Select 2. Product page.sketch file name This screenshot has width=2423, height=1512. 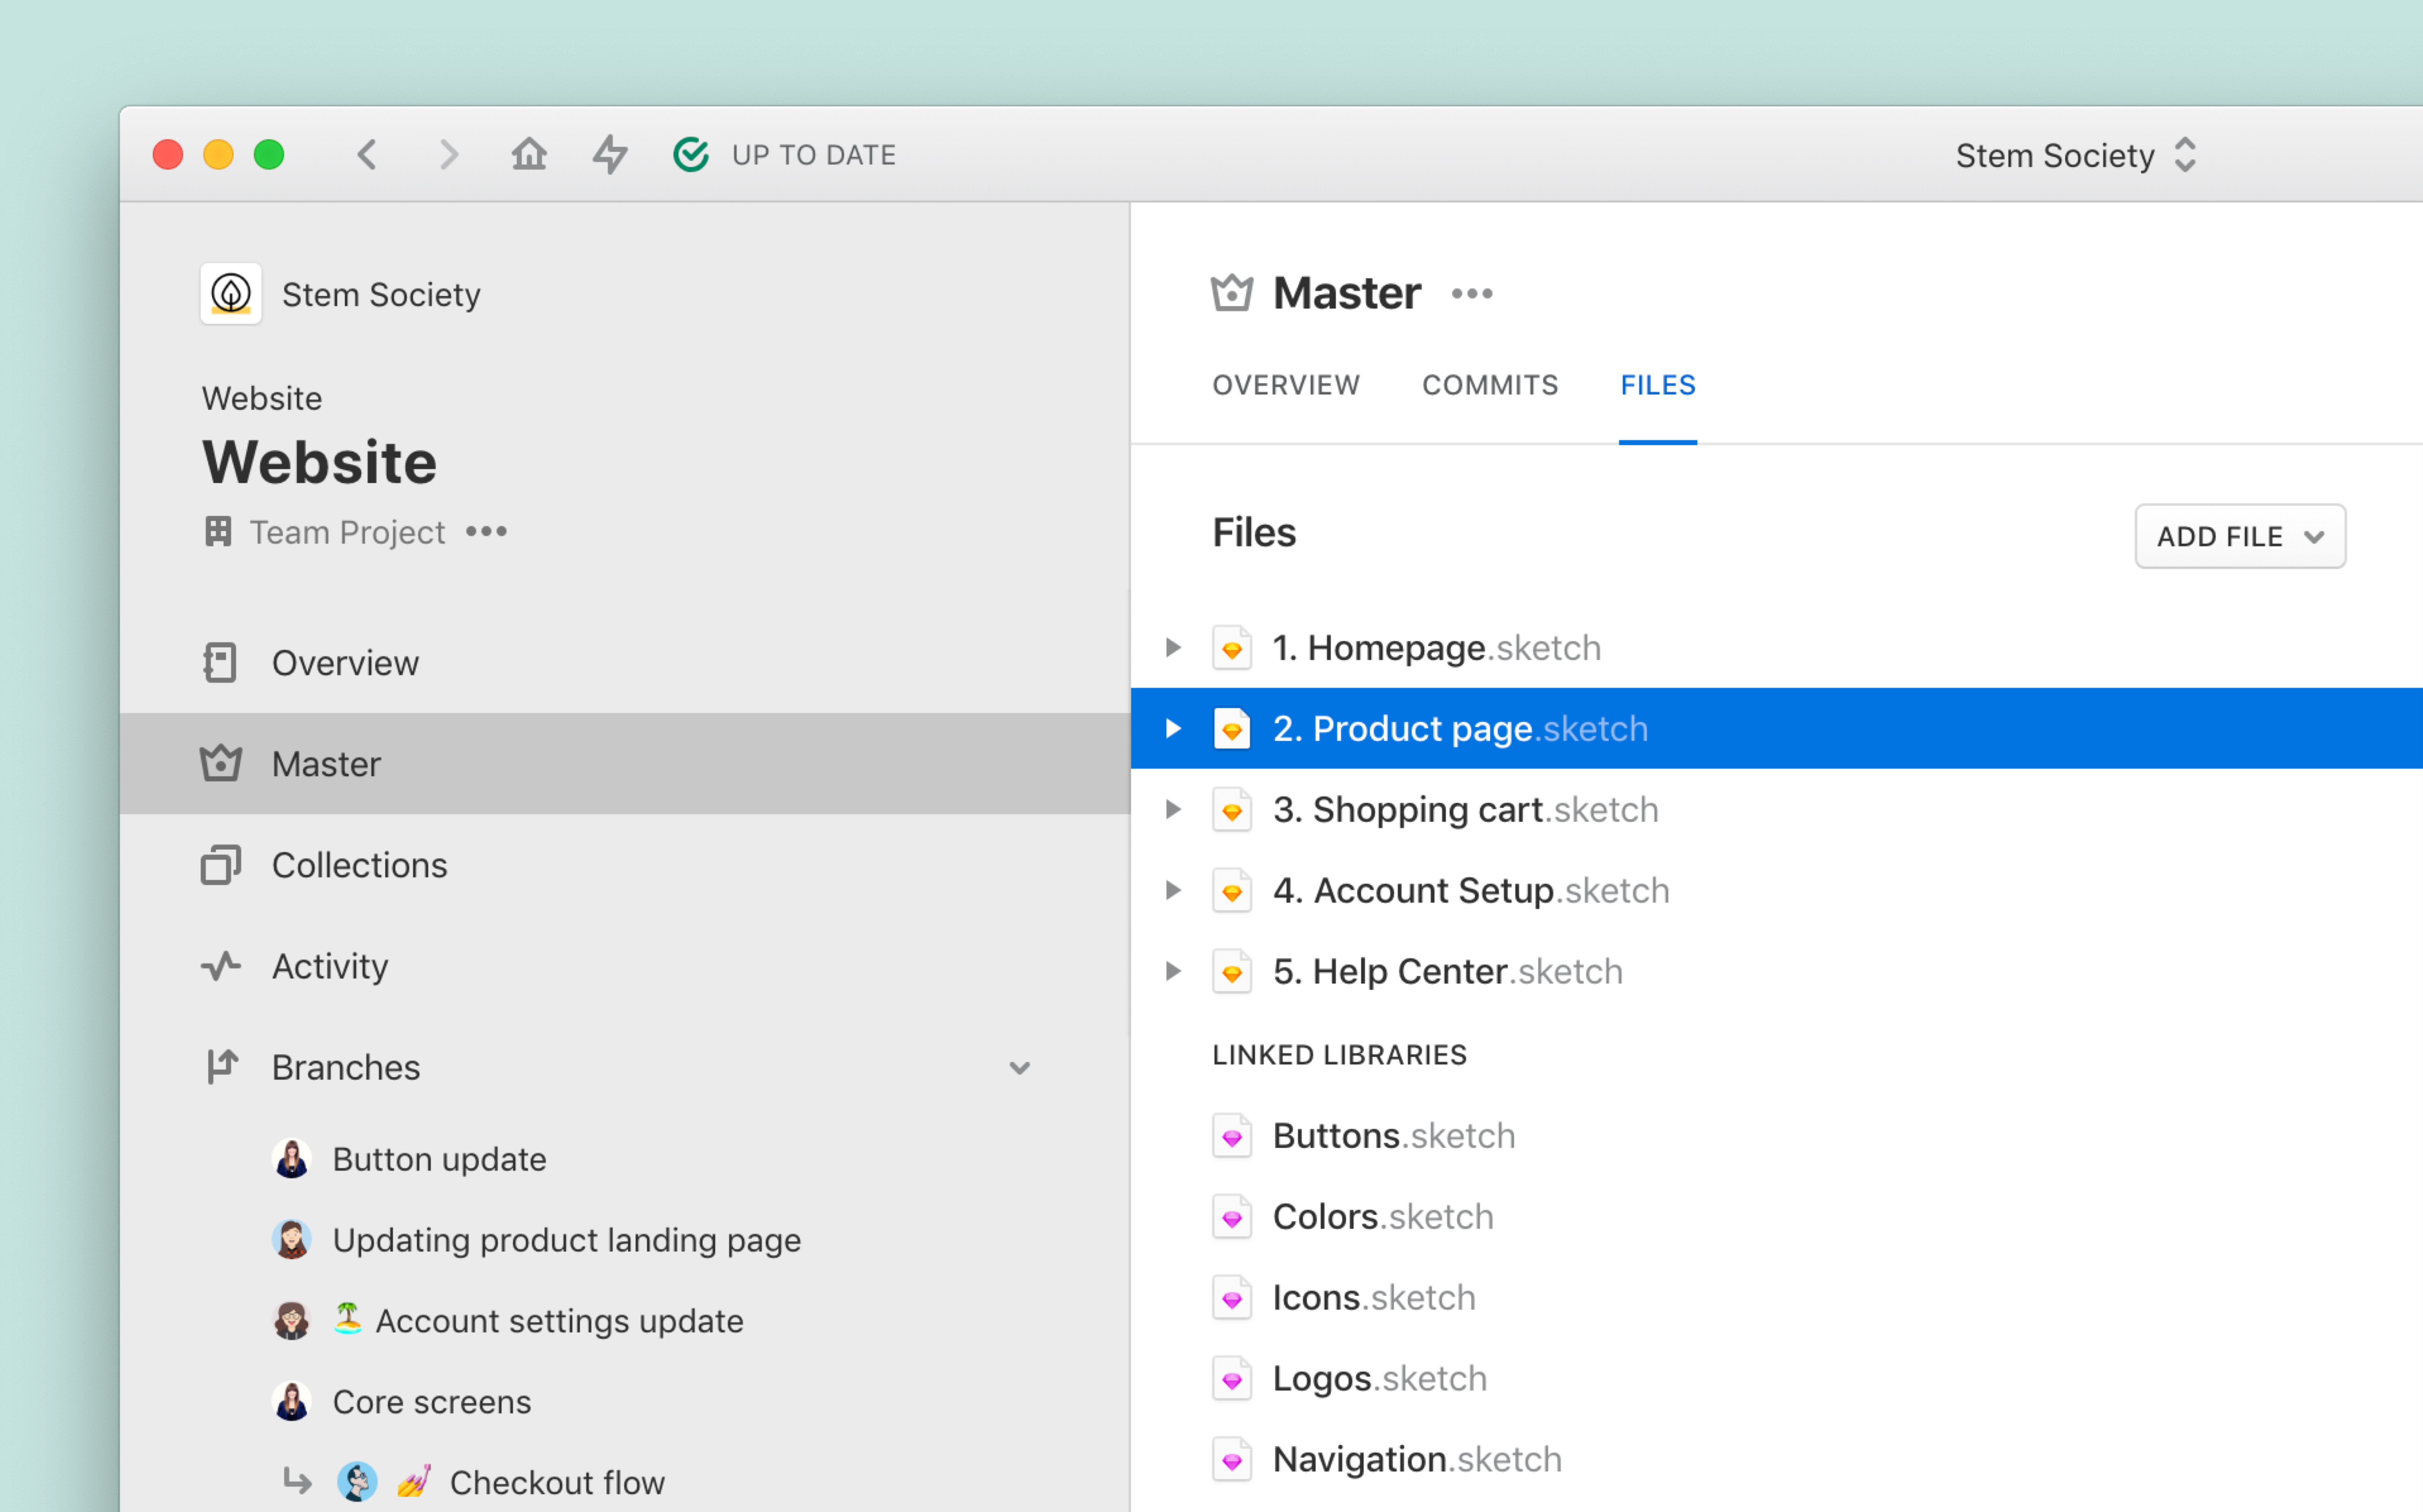point(1460,729)
